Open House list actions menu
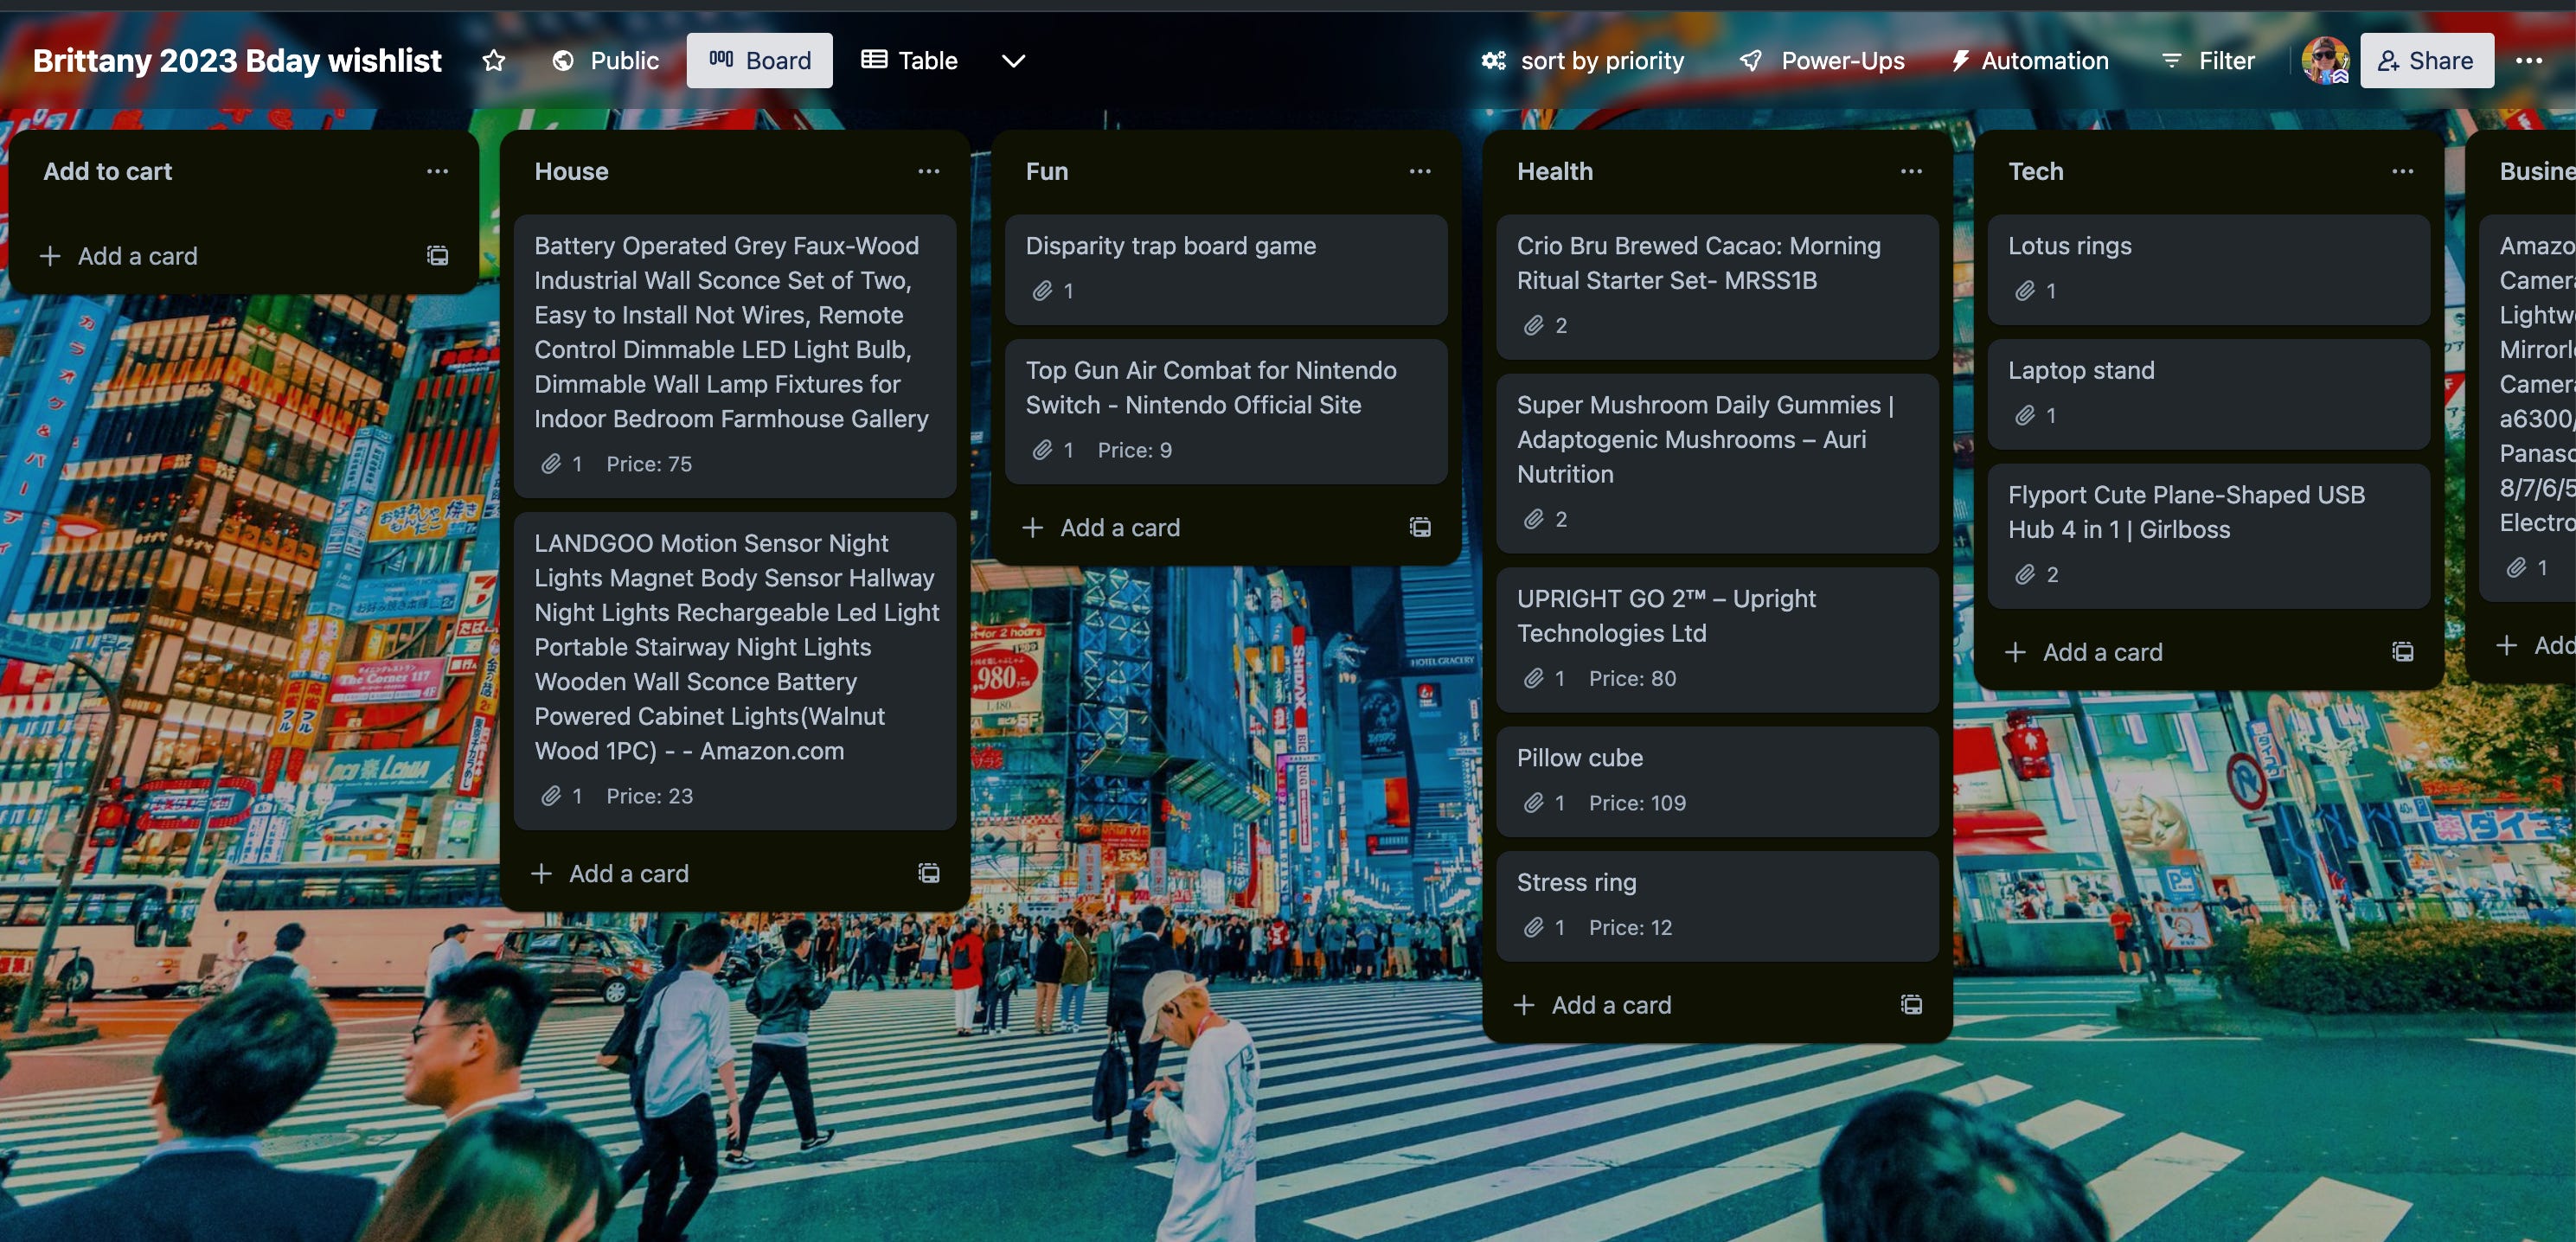2576x1242 pixels. [x=928, y=171]
